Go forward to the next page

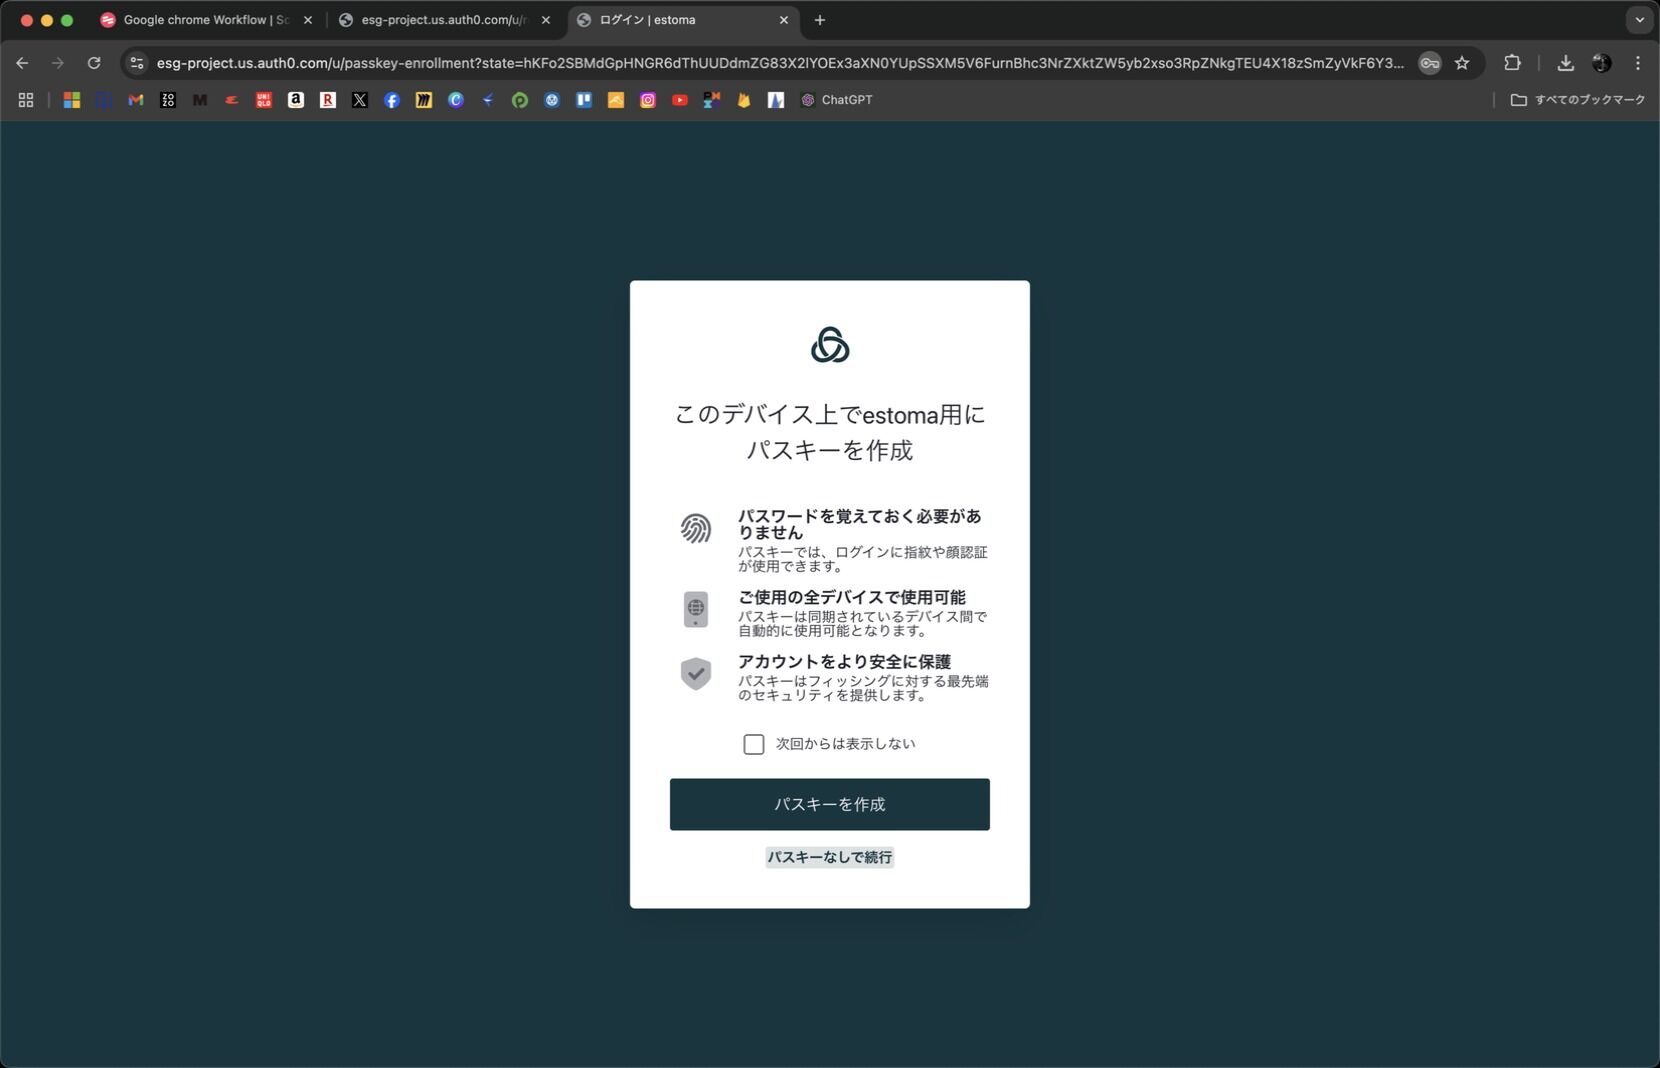point(58,63)
